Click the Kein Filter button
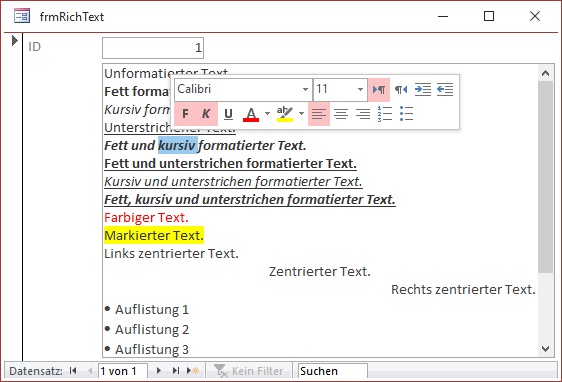Image resolution: width=562 pixels, height=382 pixels. [x=248, y=371]
